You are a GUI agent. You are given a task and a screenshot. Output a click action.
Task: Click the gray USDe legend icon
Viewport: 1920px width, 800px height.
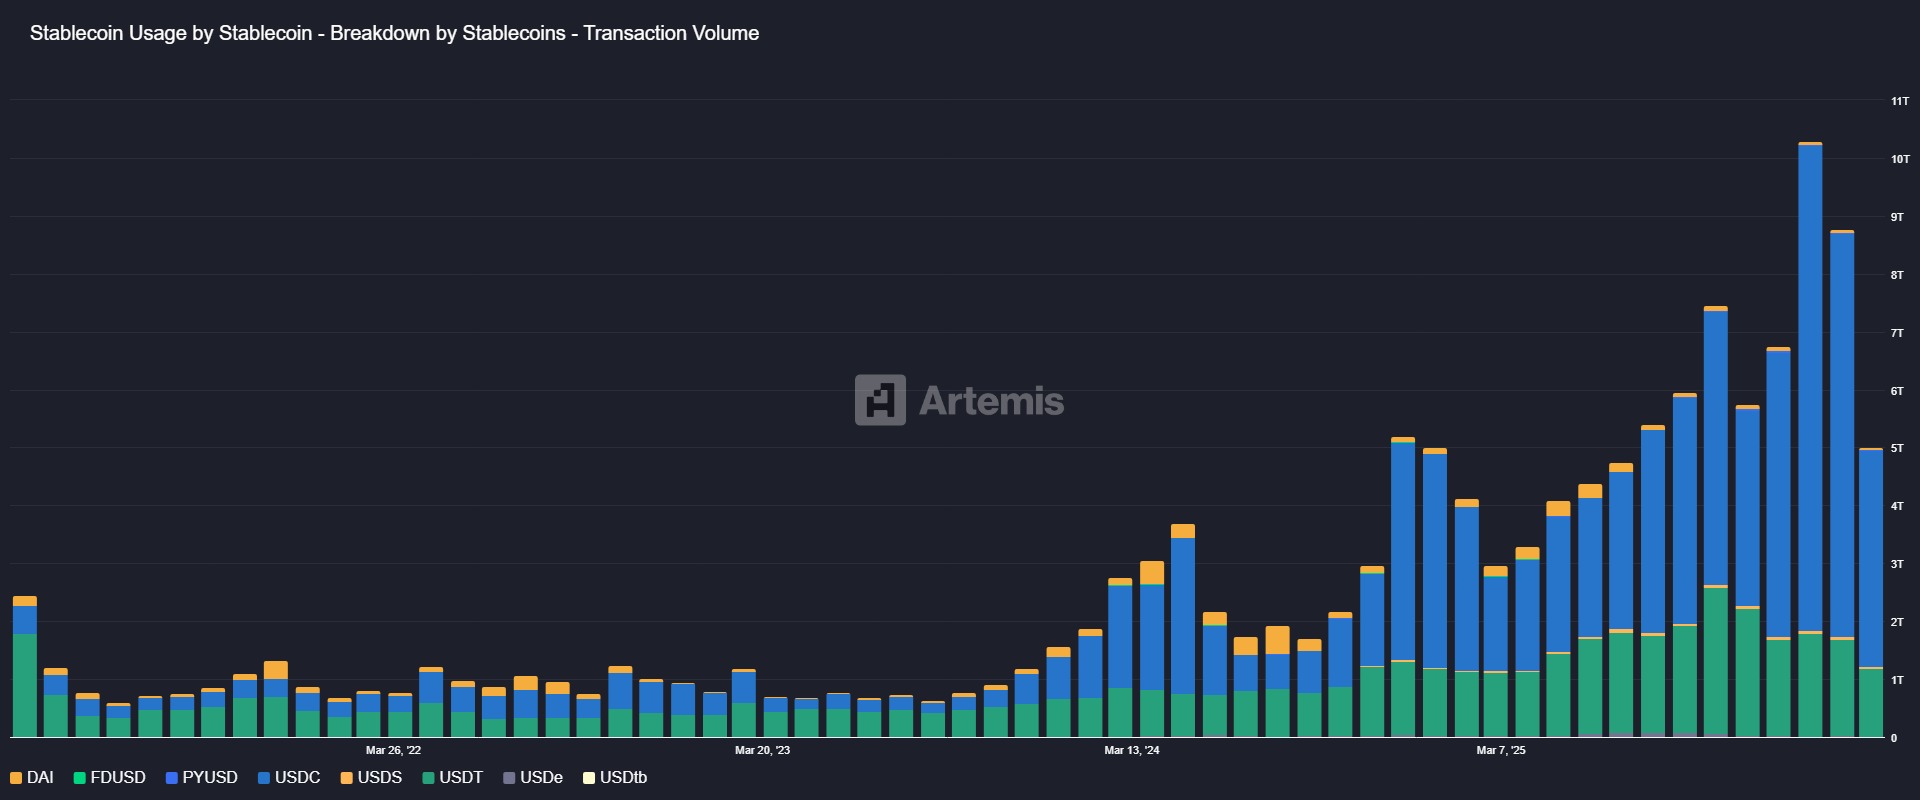509,778
